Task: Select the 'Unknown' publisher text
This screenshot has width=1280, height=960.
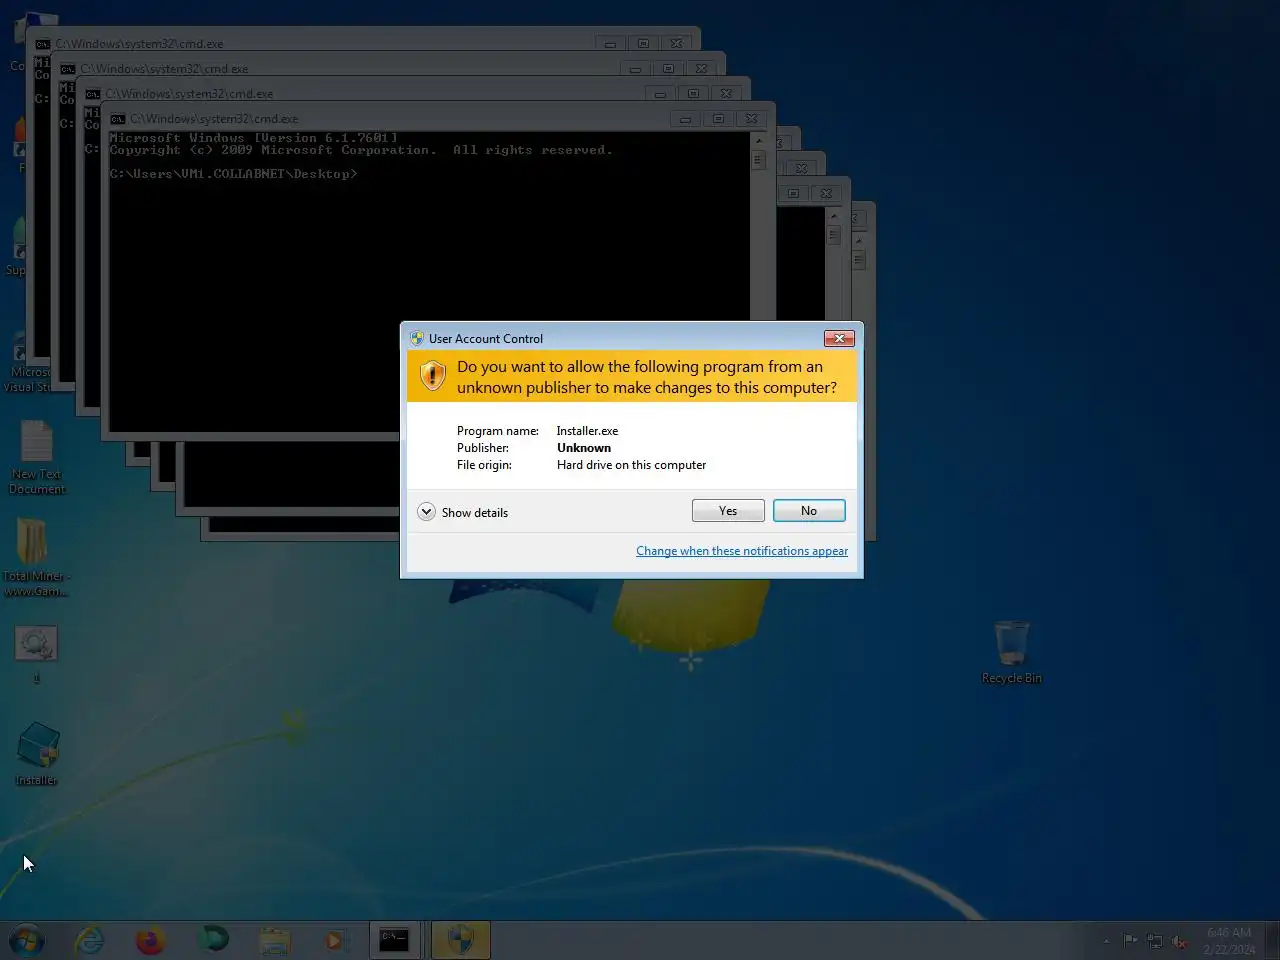Action: coord(584,448)
